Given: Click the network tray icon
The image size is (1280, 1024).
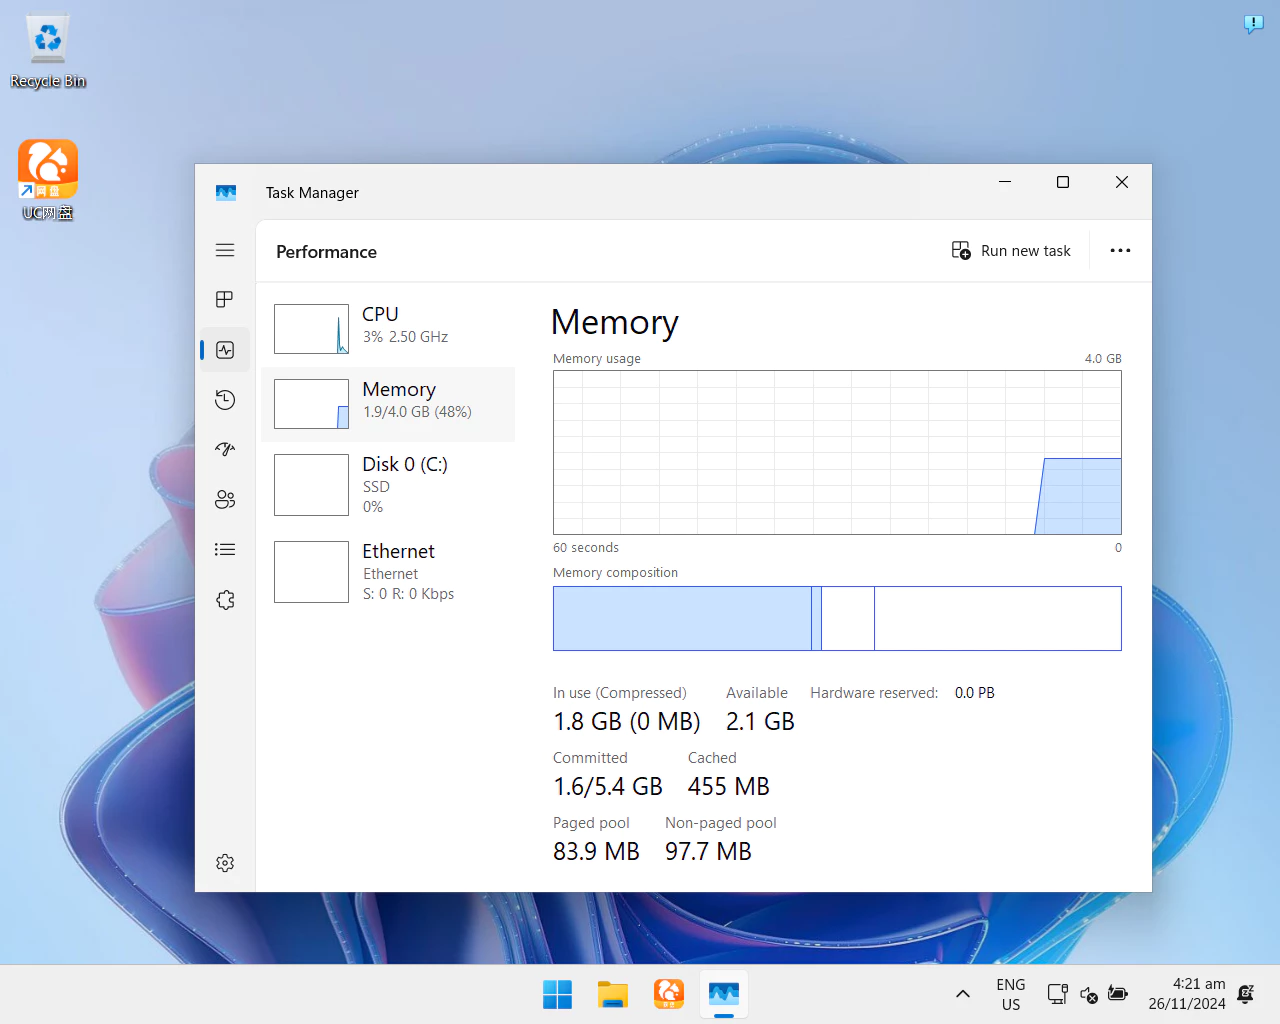Looking at the screenshot, I should [x=1057, y=994].
